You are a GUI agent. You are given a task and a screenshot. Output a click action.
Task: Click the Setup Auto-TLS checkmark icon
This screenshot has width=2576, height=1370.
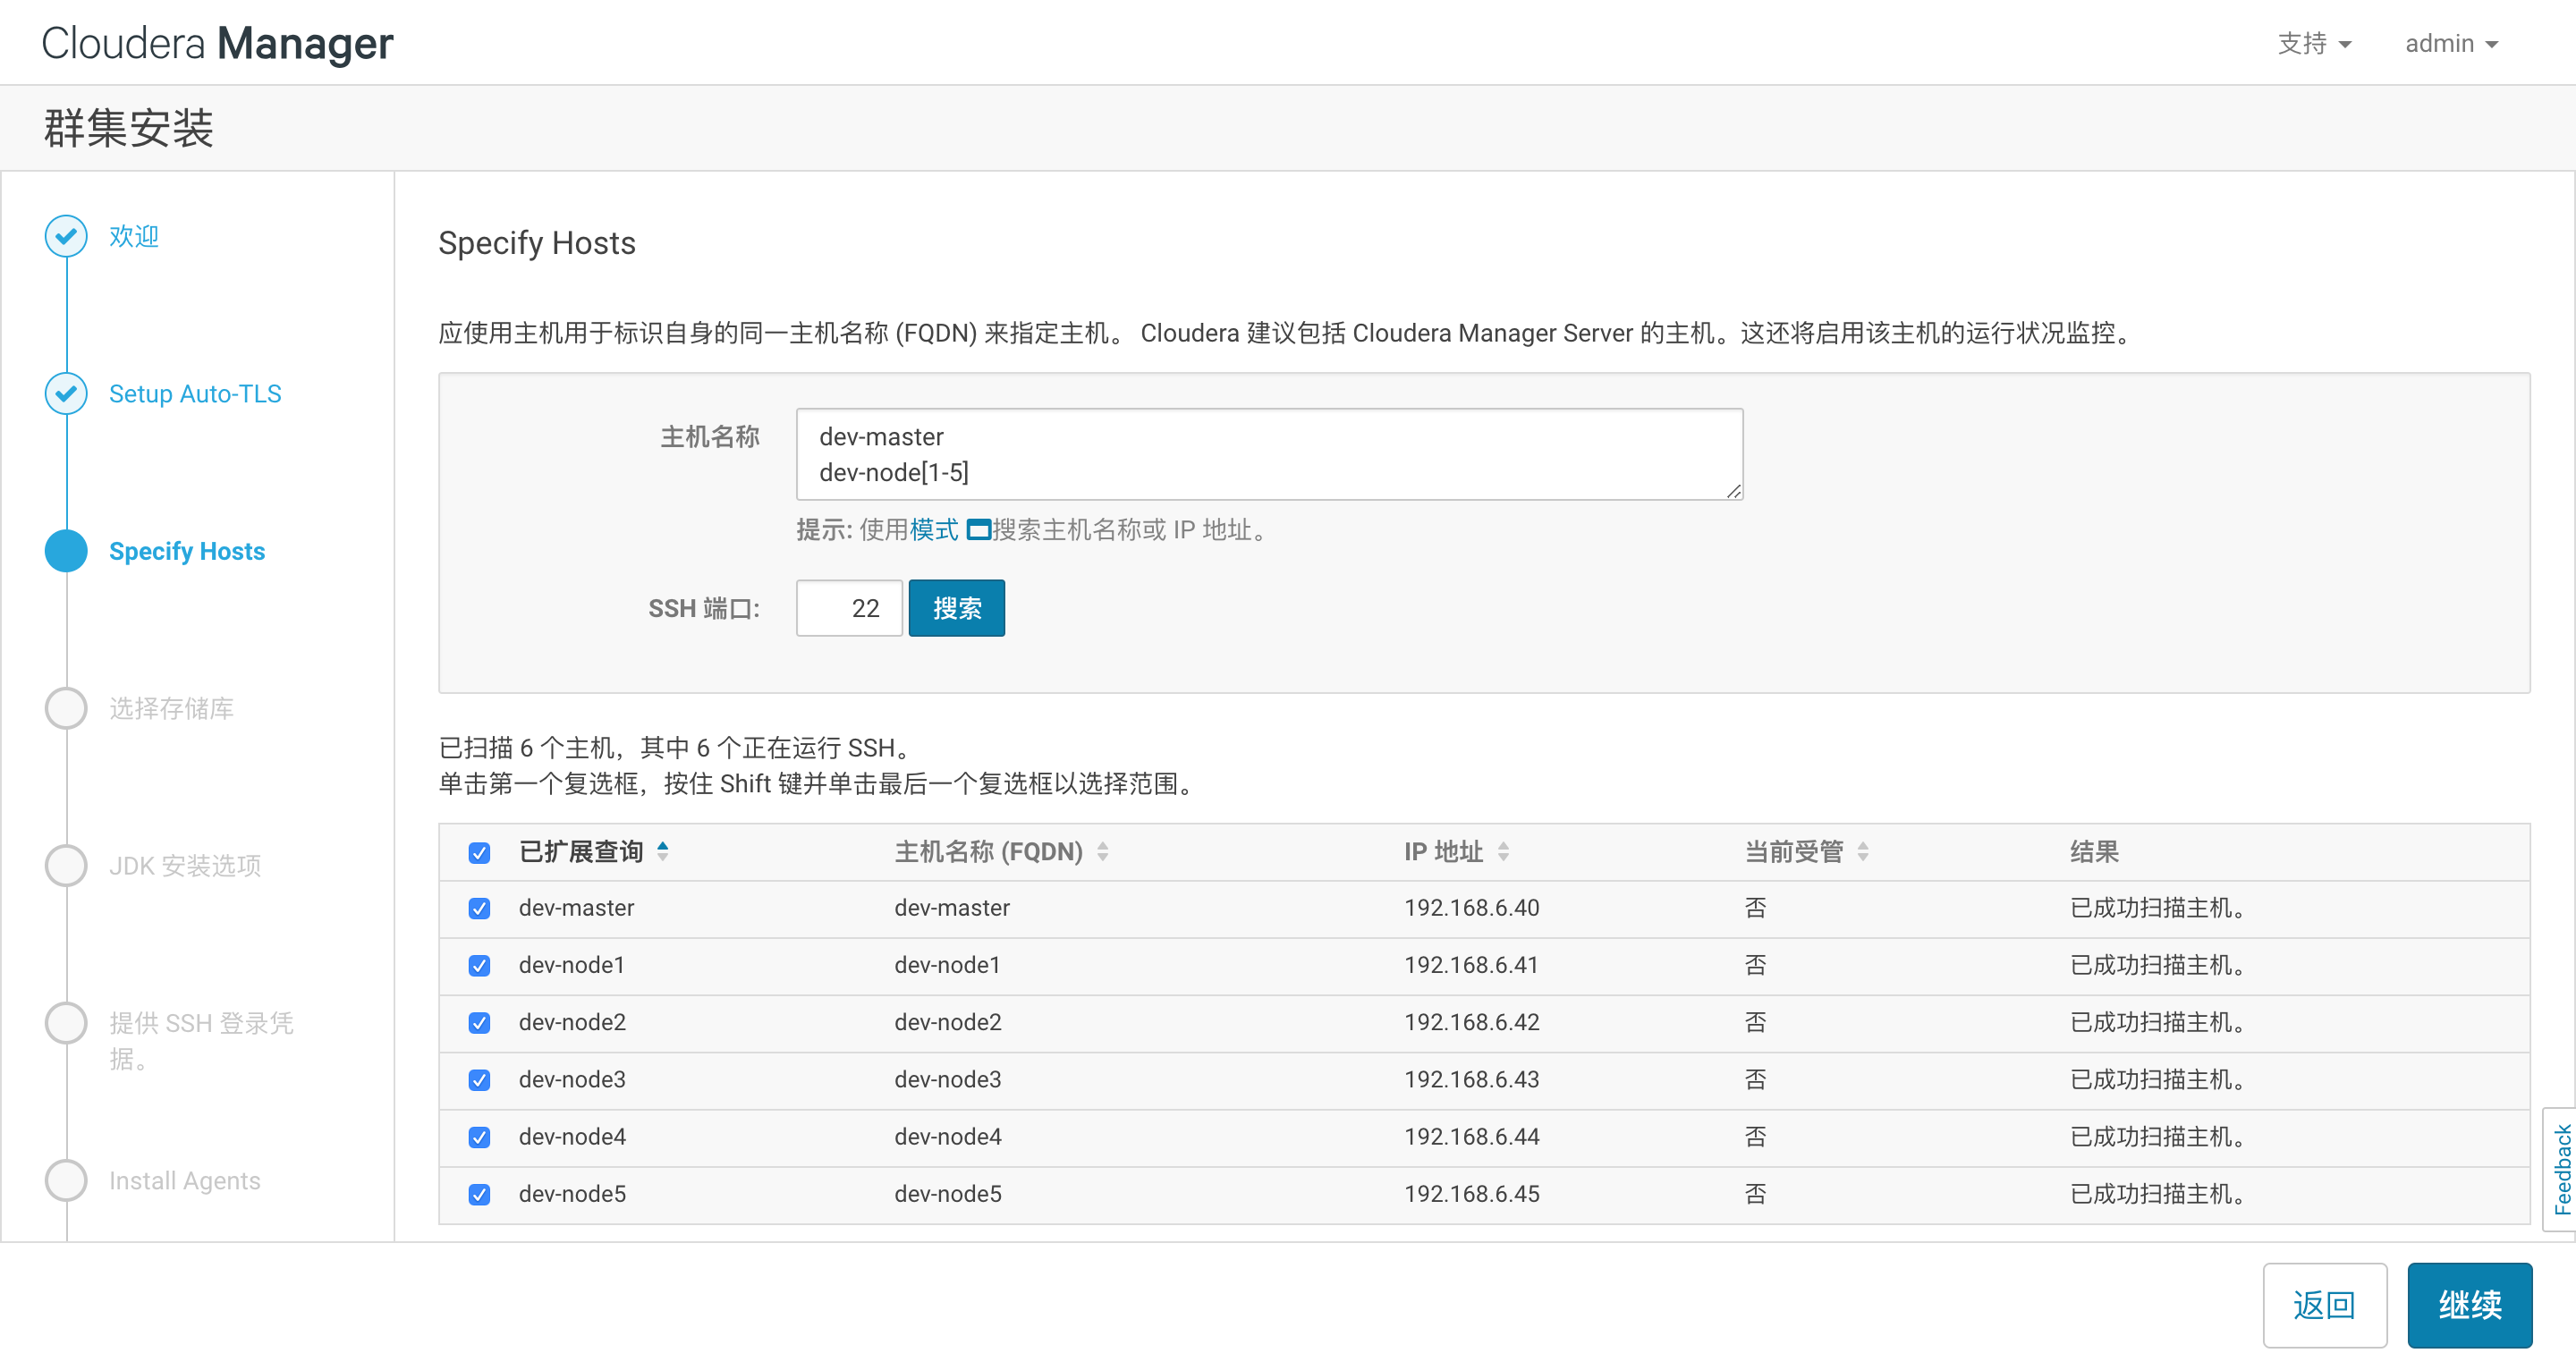[x=66, y=393]
